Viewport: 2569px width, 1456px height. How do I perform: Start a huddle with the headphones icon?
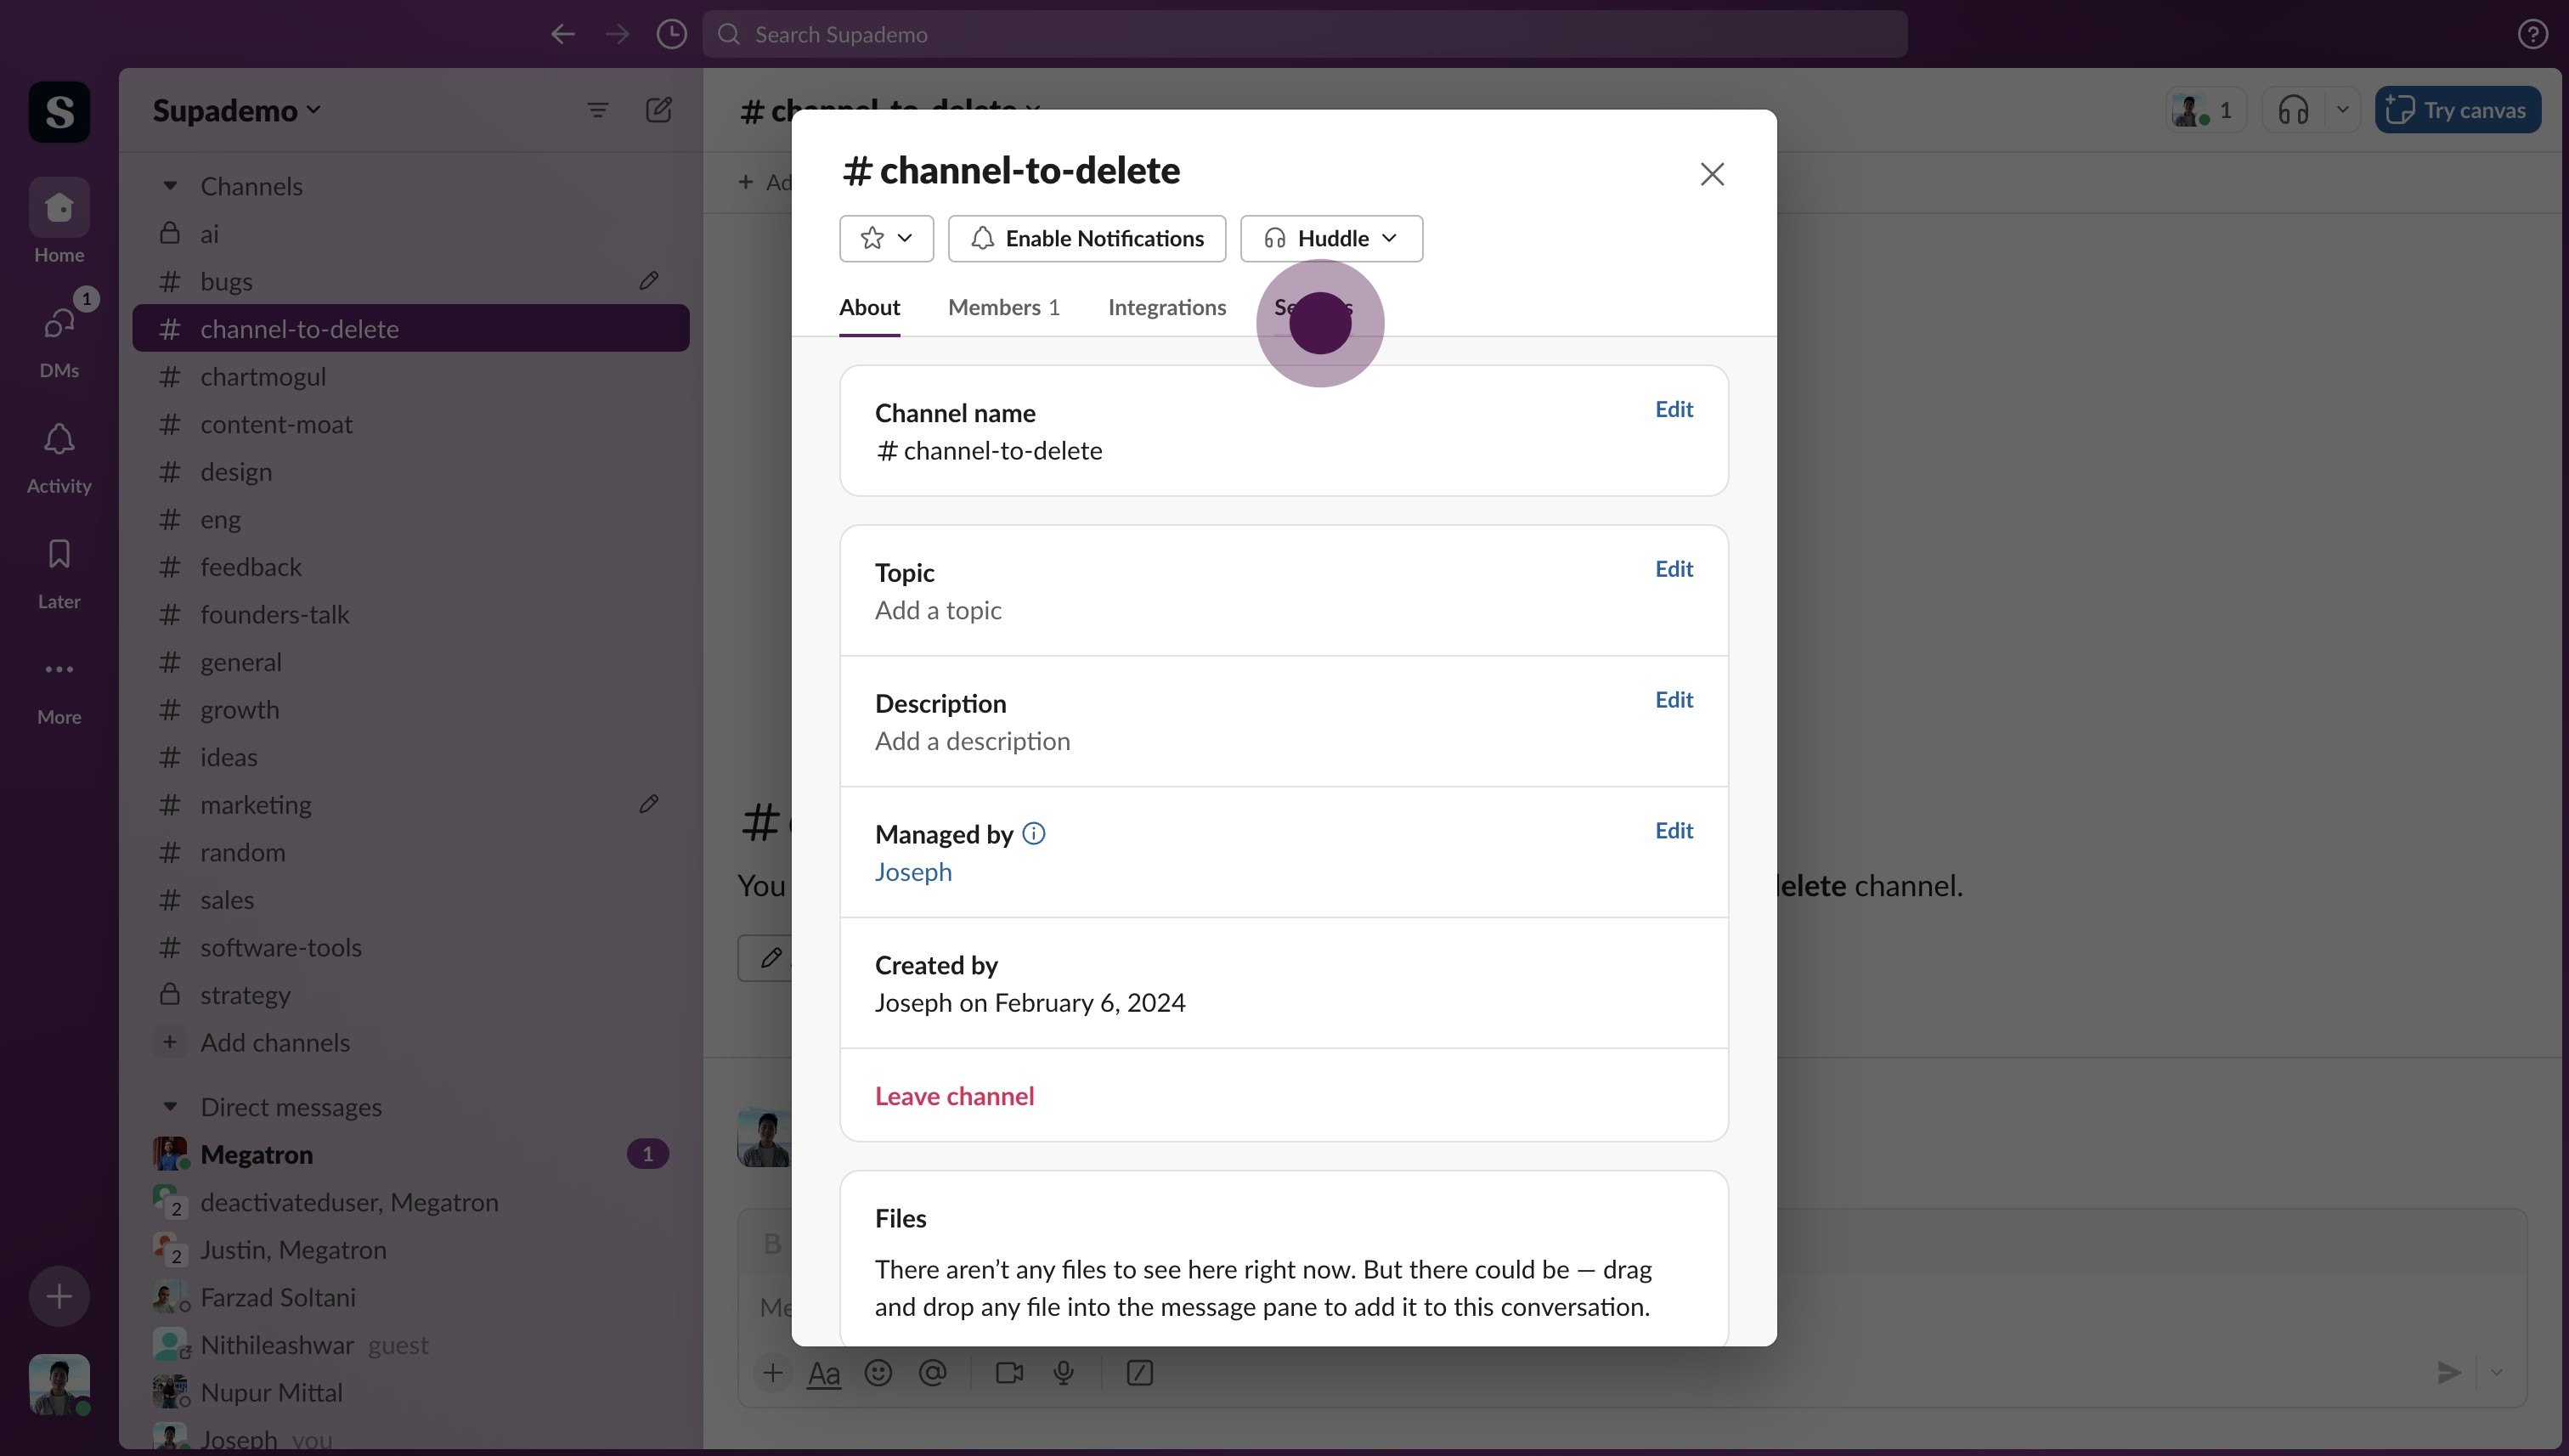point(2293,110)
